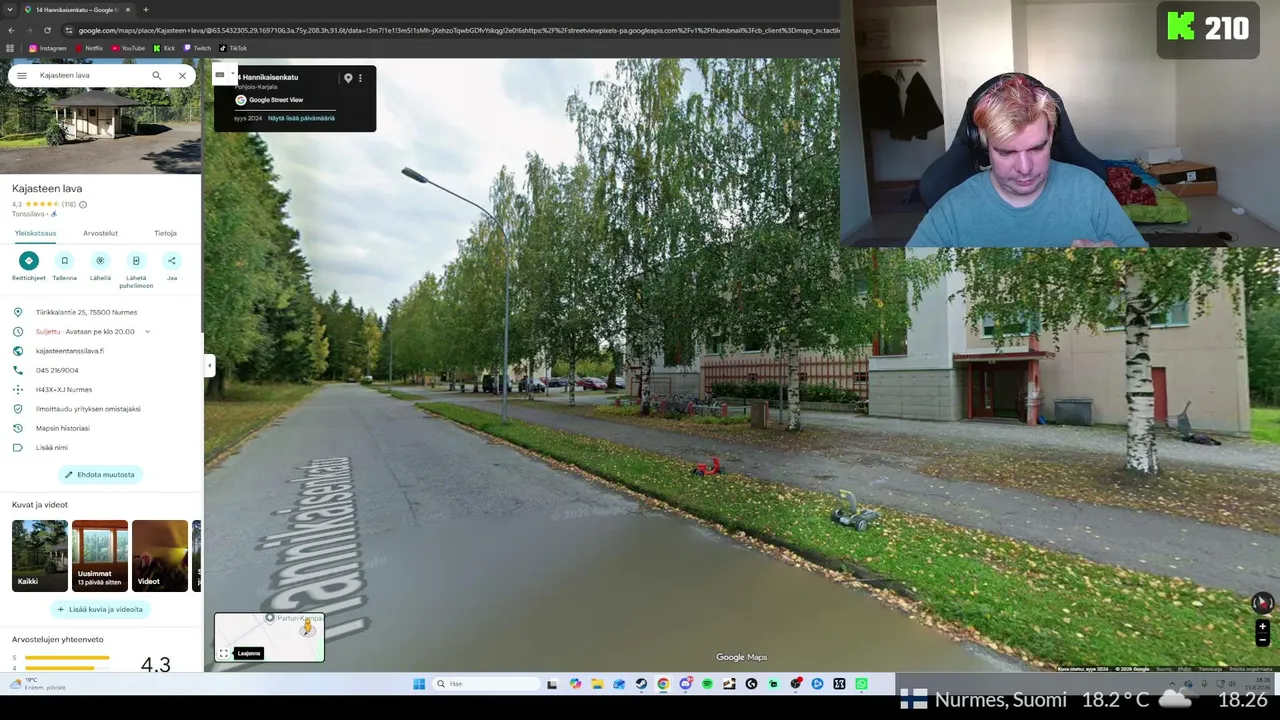Screen dimensions: 1280x720
Task: Open the keyboard input tool icon
Action: click(x=220, y=75)
